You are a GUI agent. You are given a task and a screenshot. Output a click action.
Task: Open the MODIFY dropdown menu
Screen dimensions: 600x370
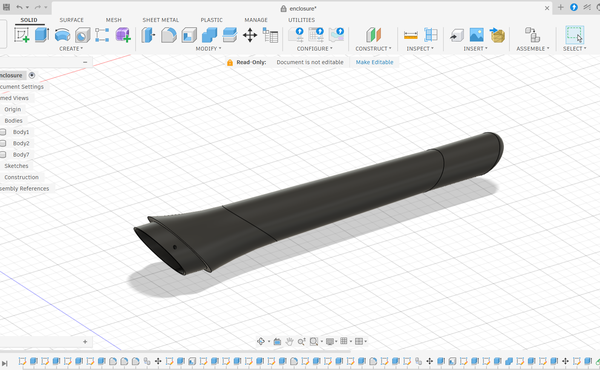click(x=208, y=49)
